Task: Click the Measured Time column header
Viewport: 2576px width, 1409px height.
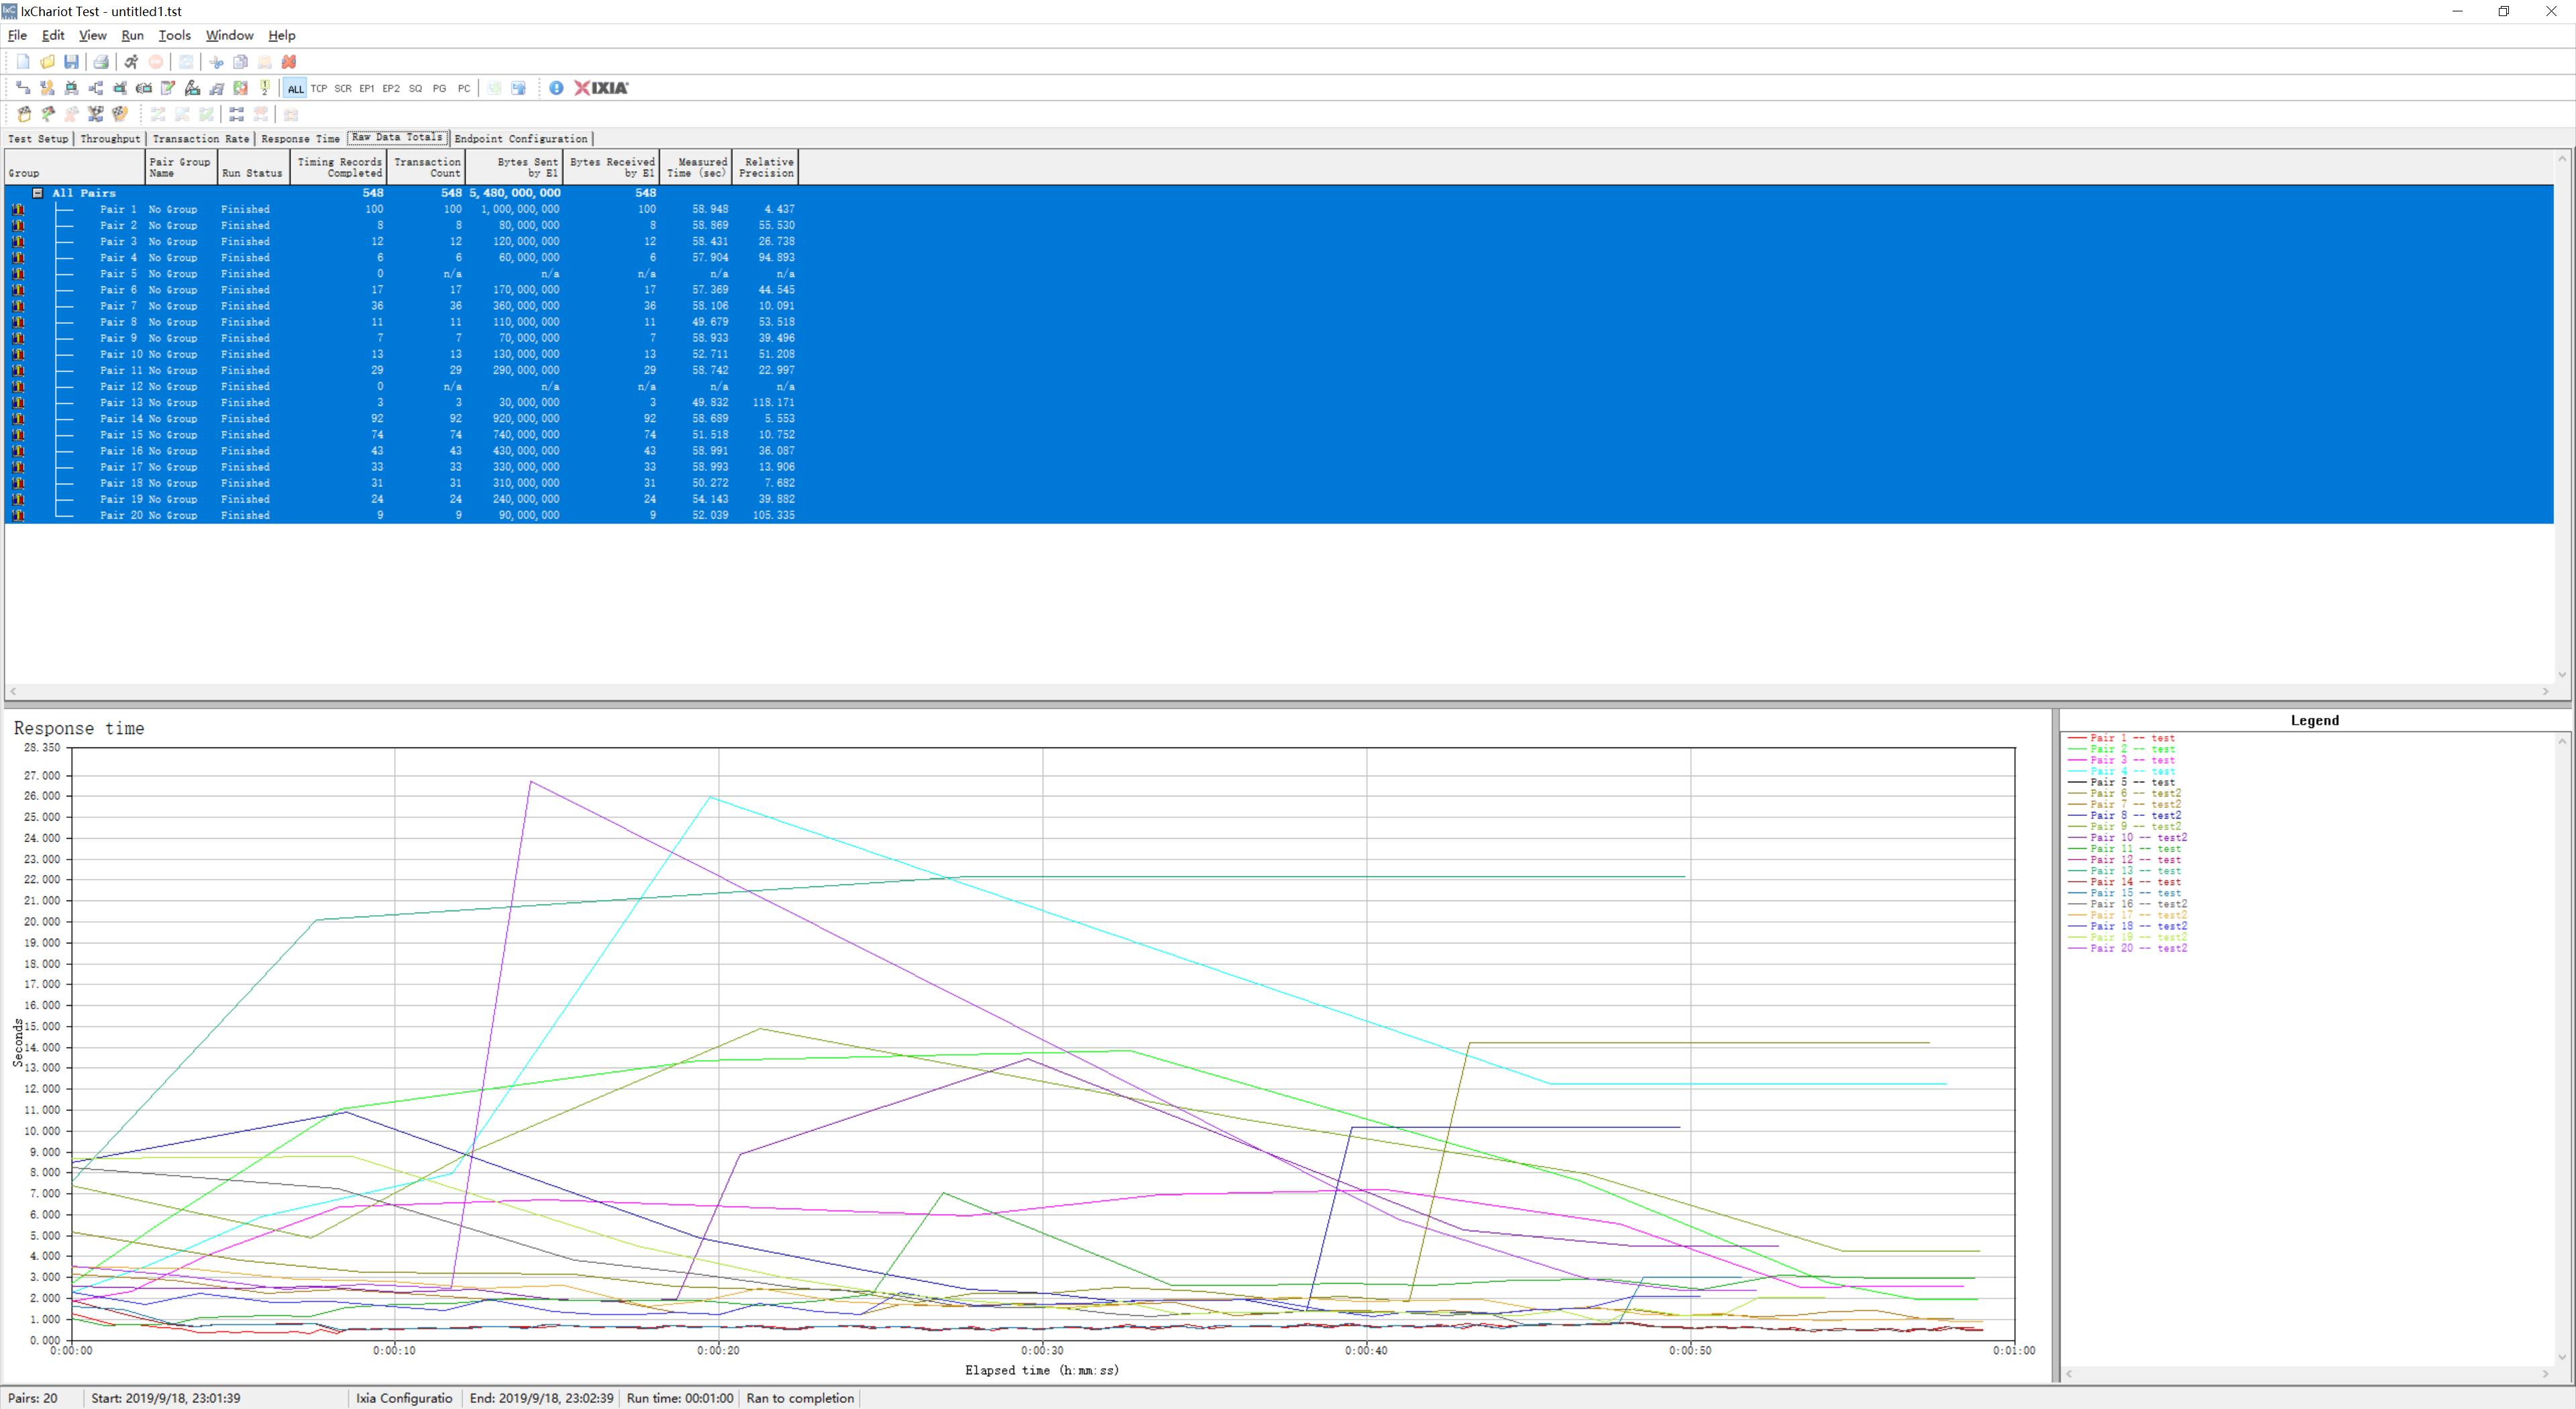Action: click(696, 167)
